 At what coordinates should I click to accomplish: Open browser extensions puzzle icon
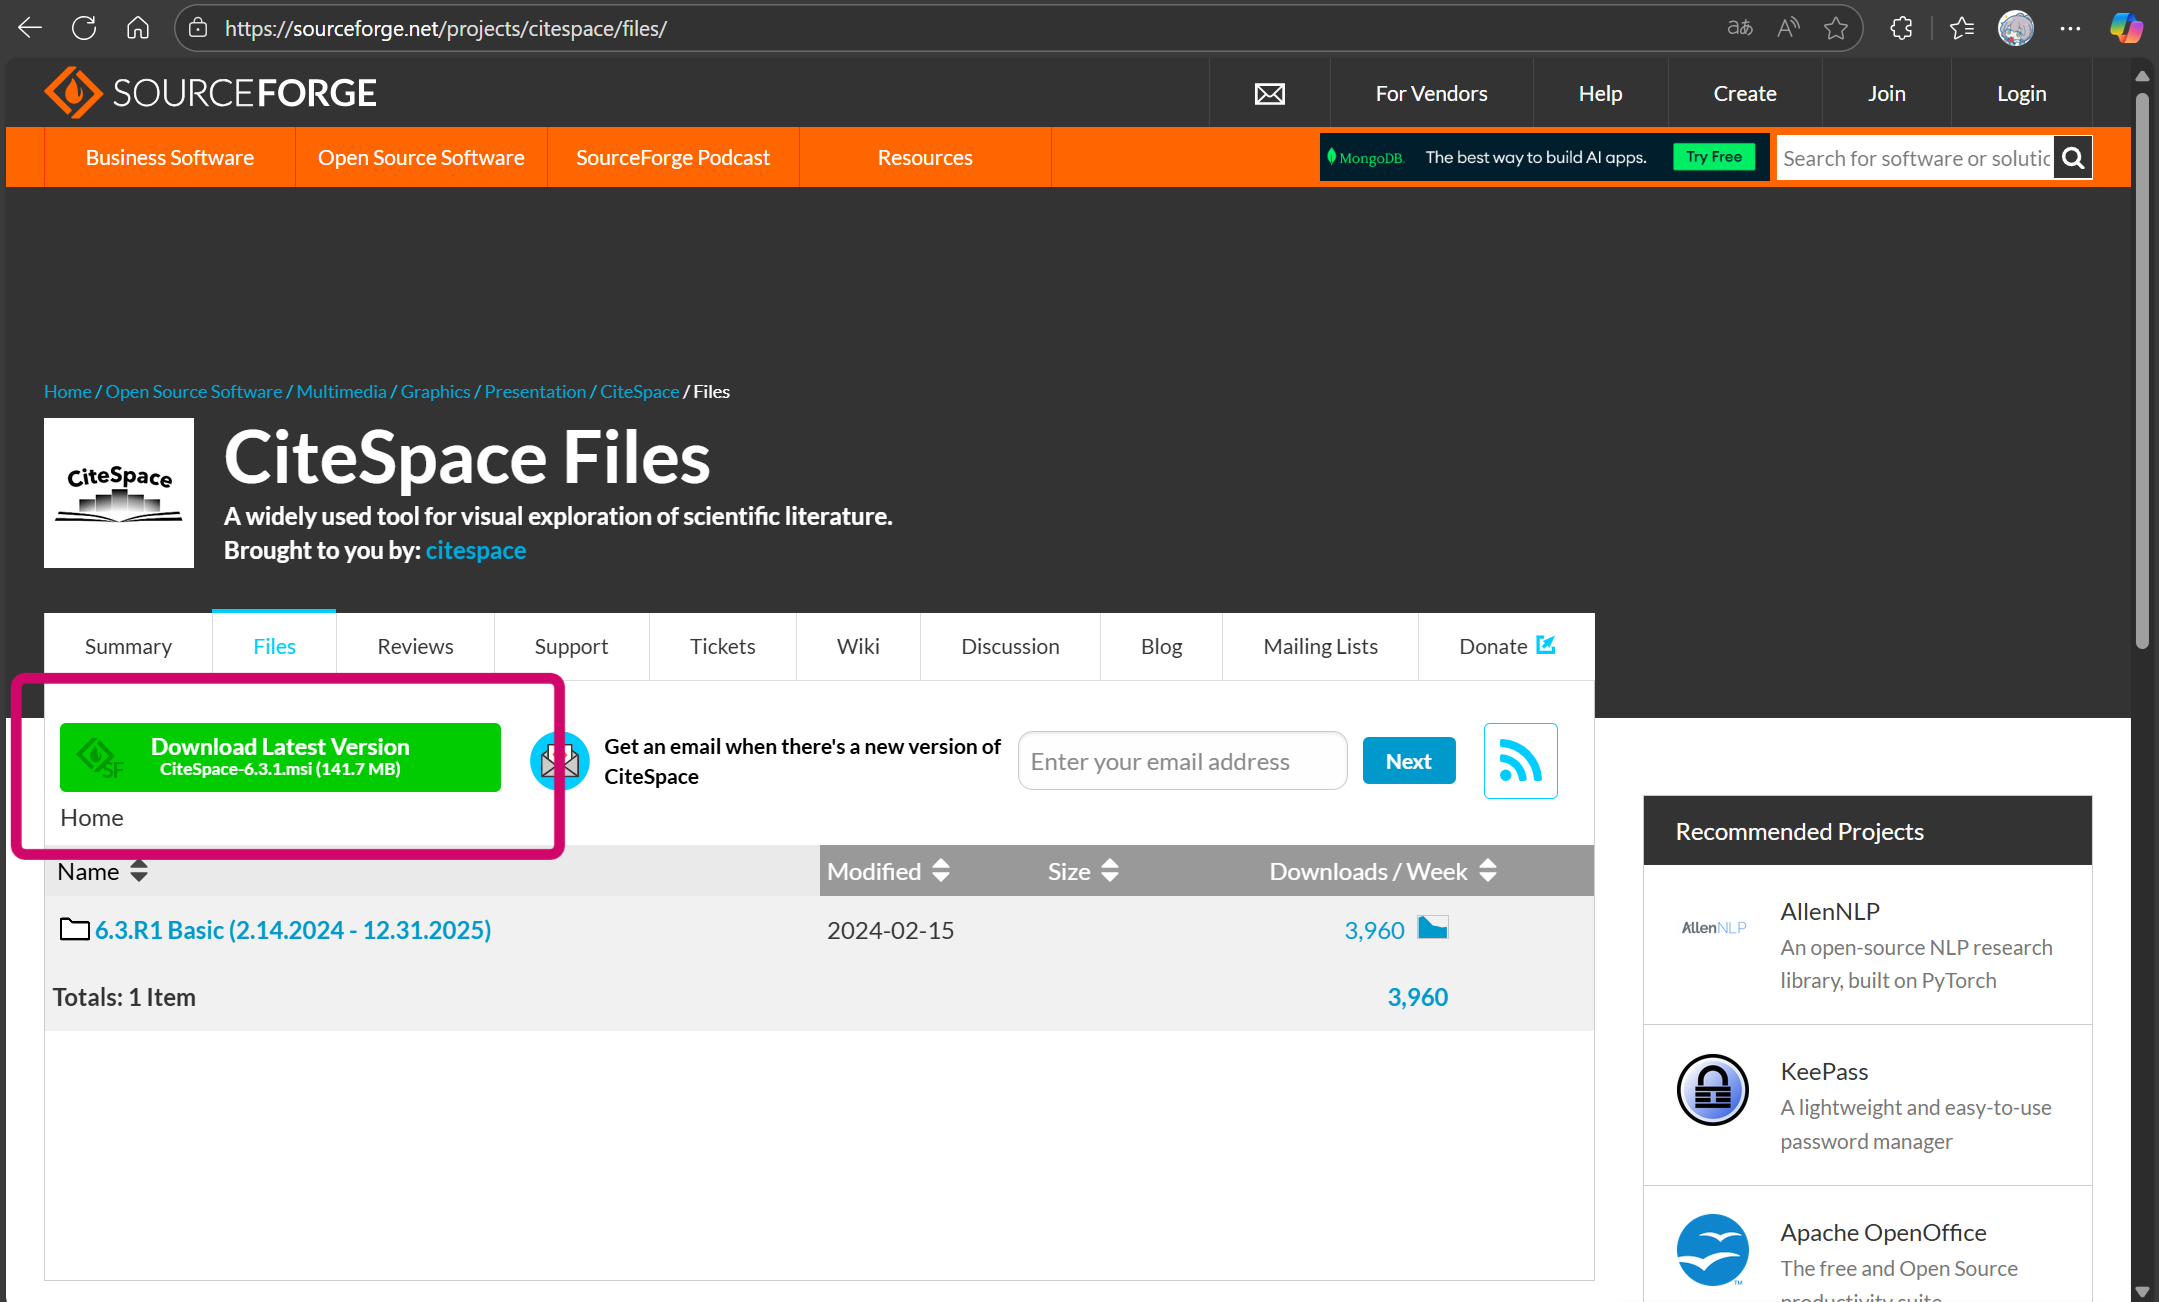coord(1901,28)
